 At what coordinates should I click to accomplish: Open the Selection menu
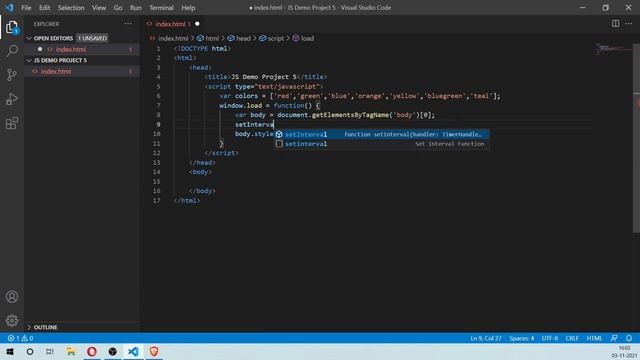(x=71, y=8)
